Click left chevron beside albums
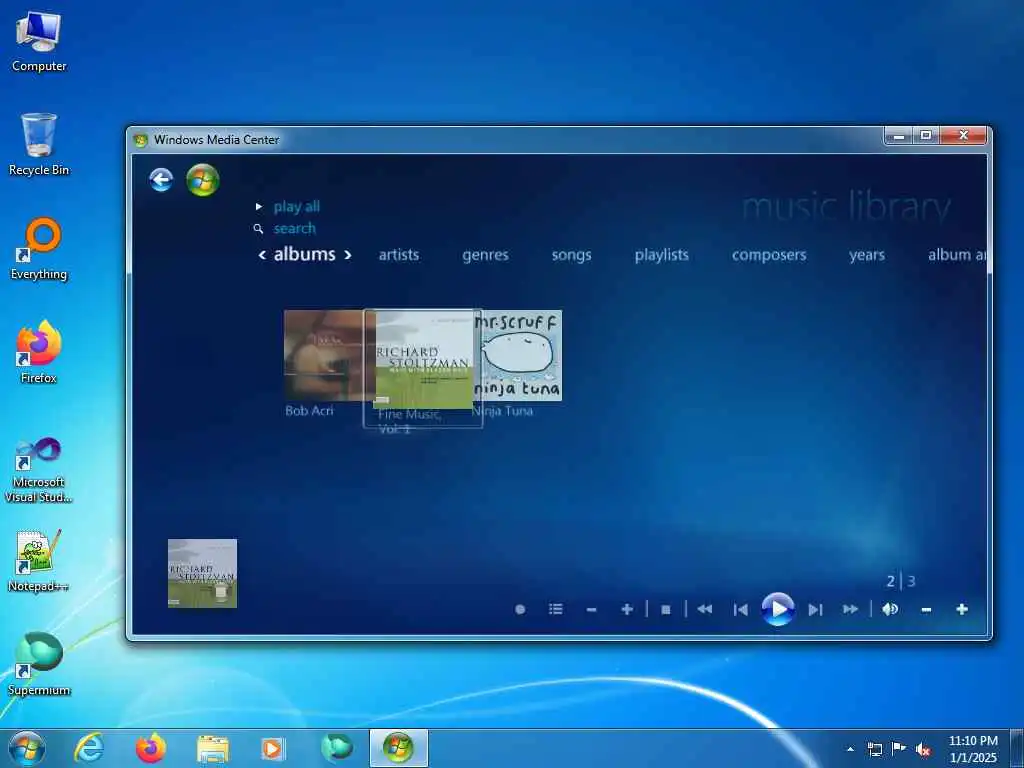Viewport: 1024px width, 768px height. pyautogui.click(x=262, y=255)
